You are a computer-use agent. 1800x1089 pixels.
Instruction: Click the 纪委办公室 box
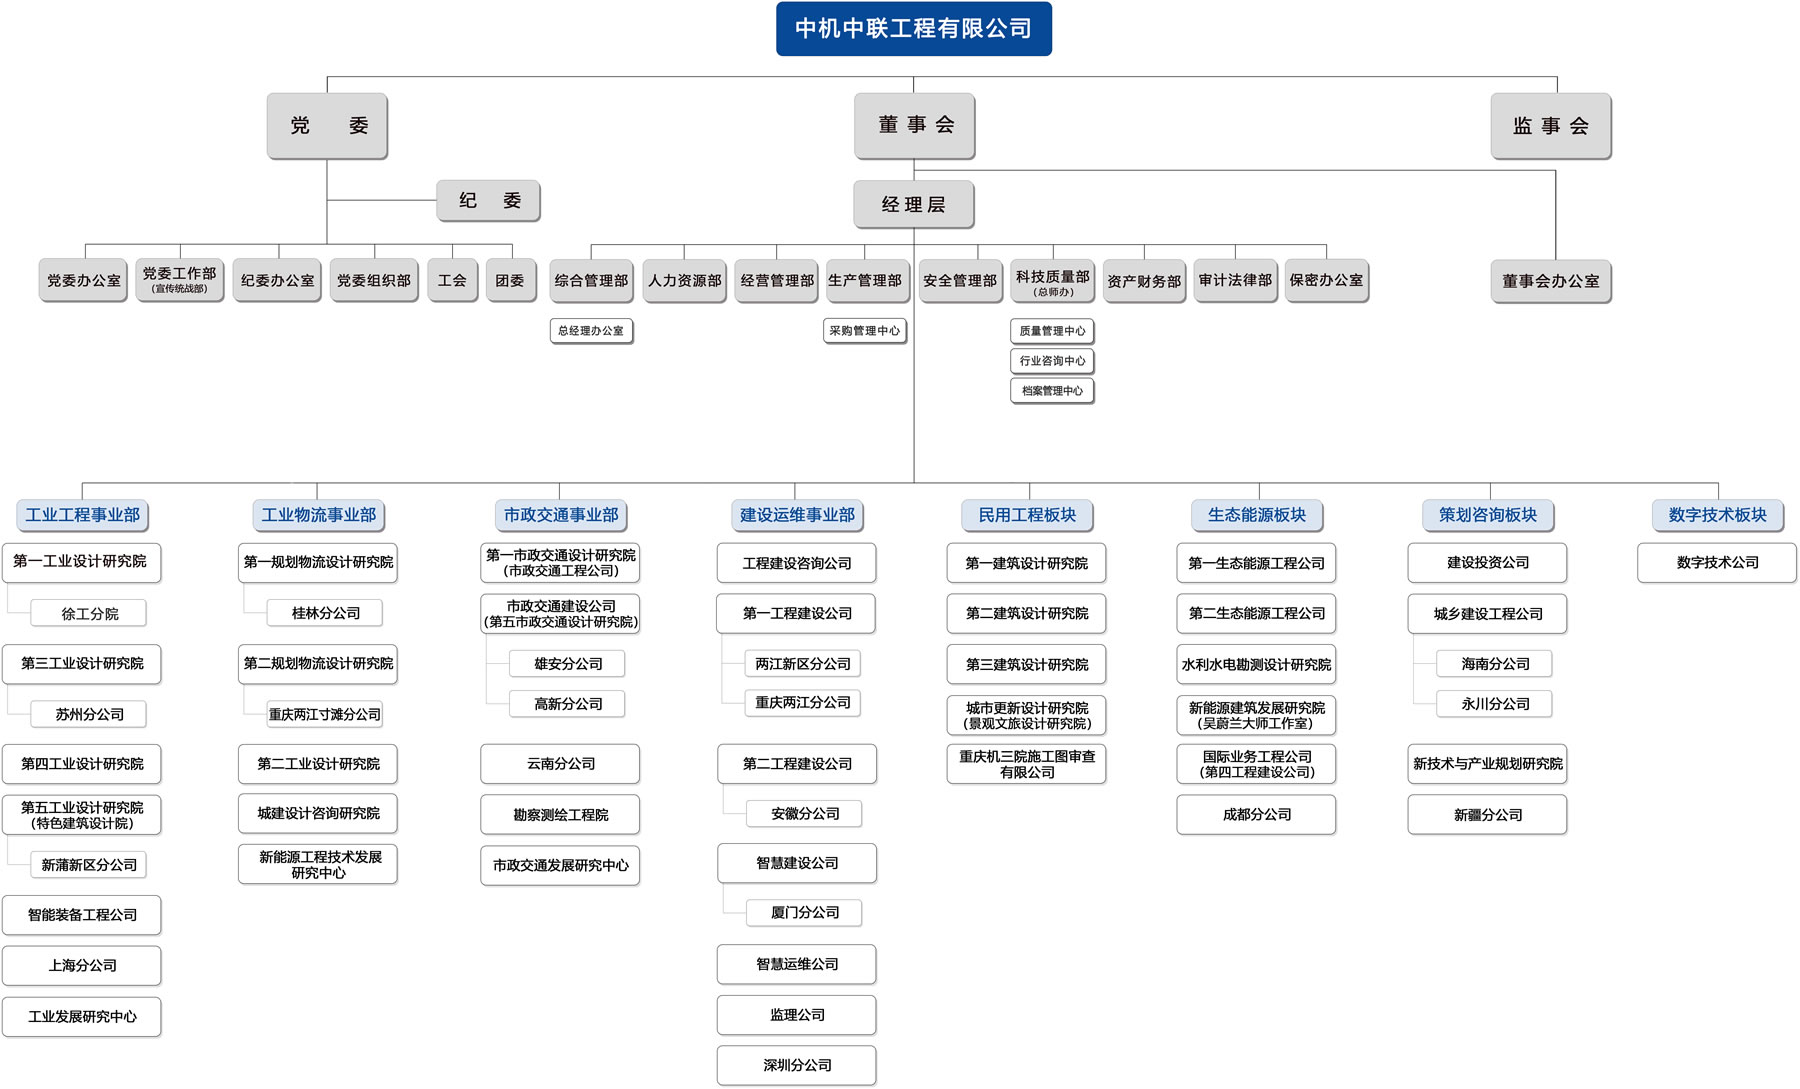point(277,281)
